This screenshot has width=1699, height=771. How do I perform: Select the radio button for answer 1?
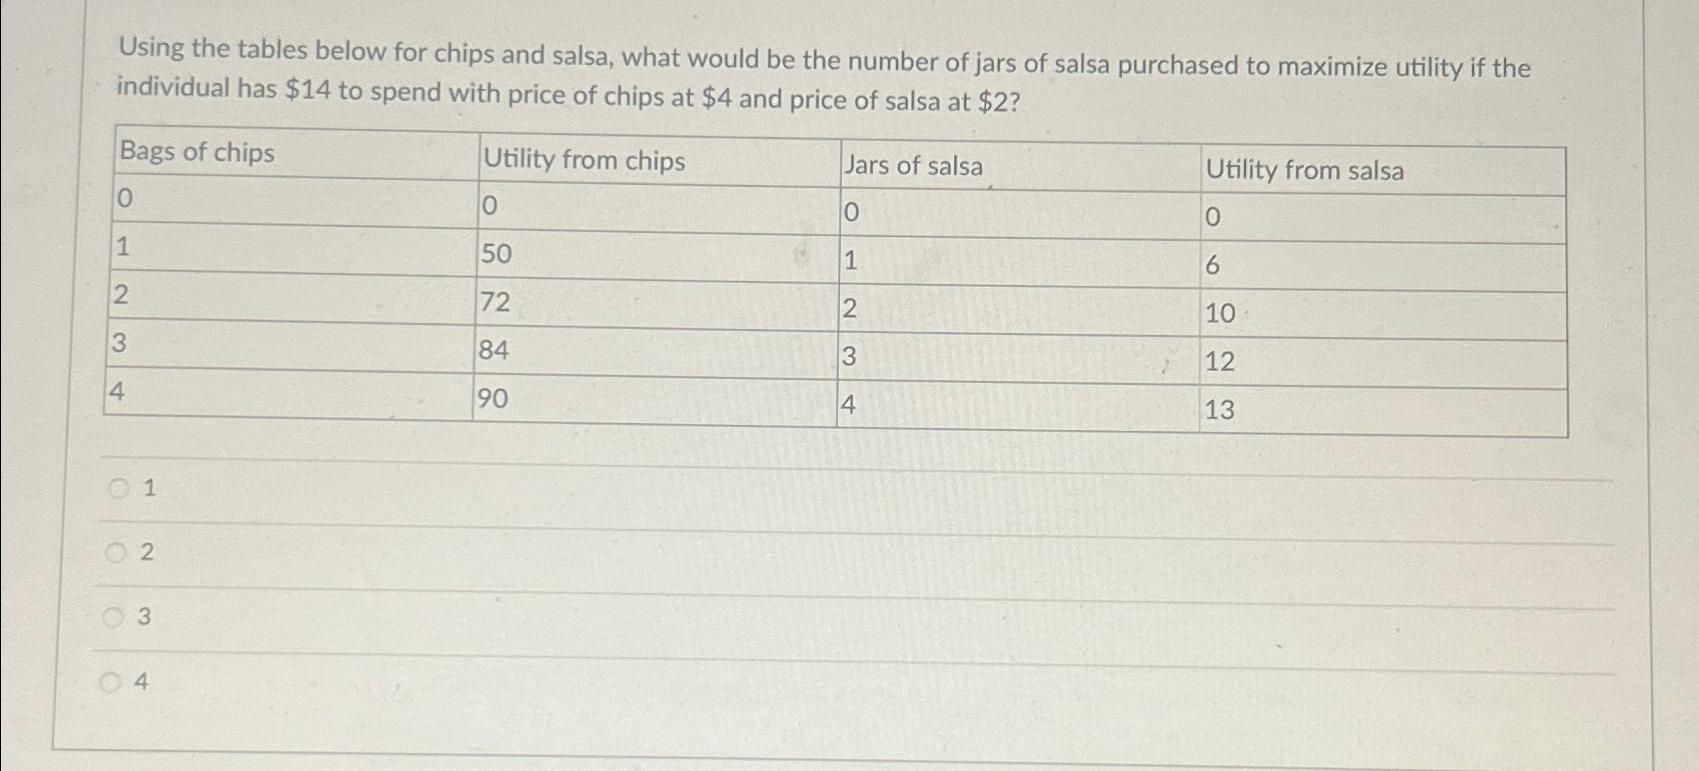point(115,488)
